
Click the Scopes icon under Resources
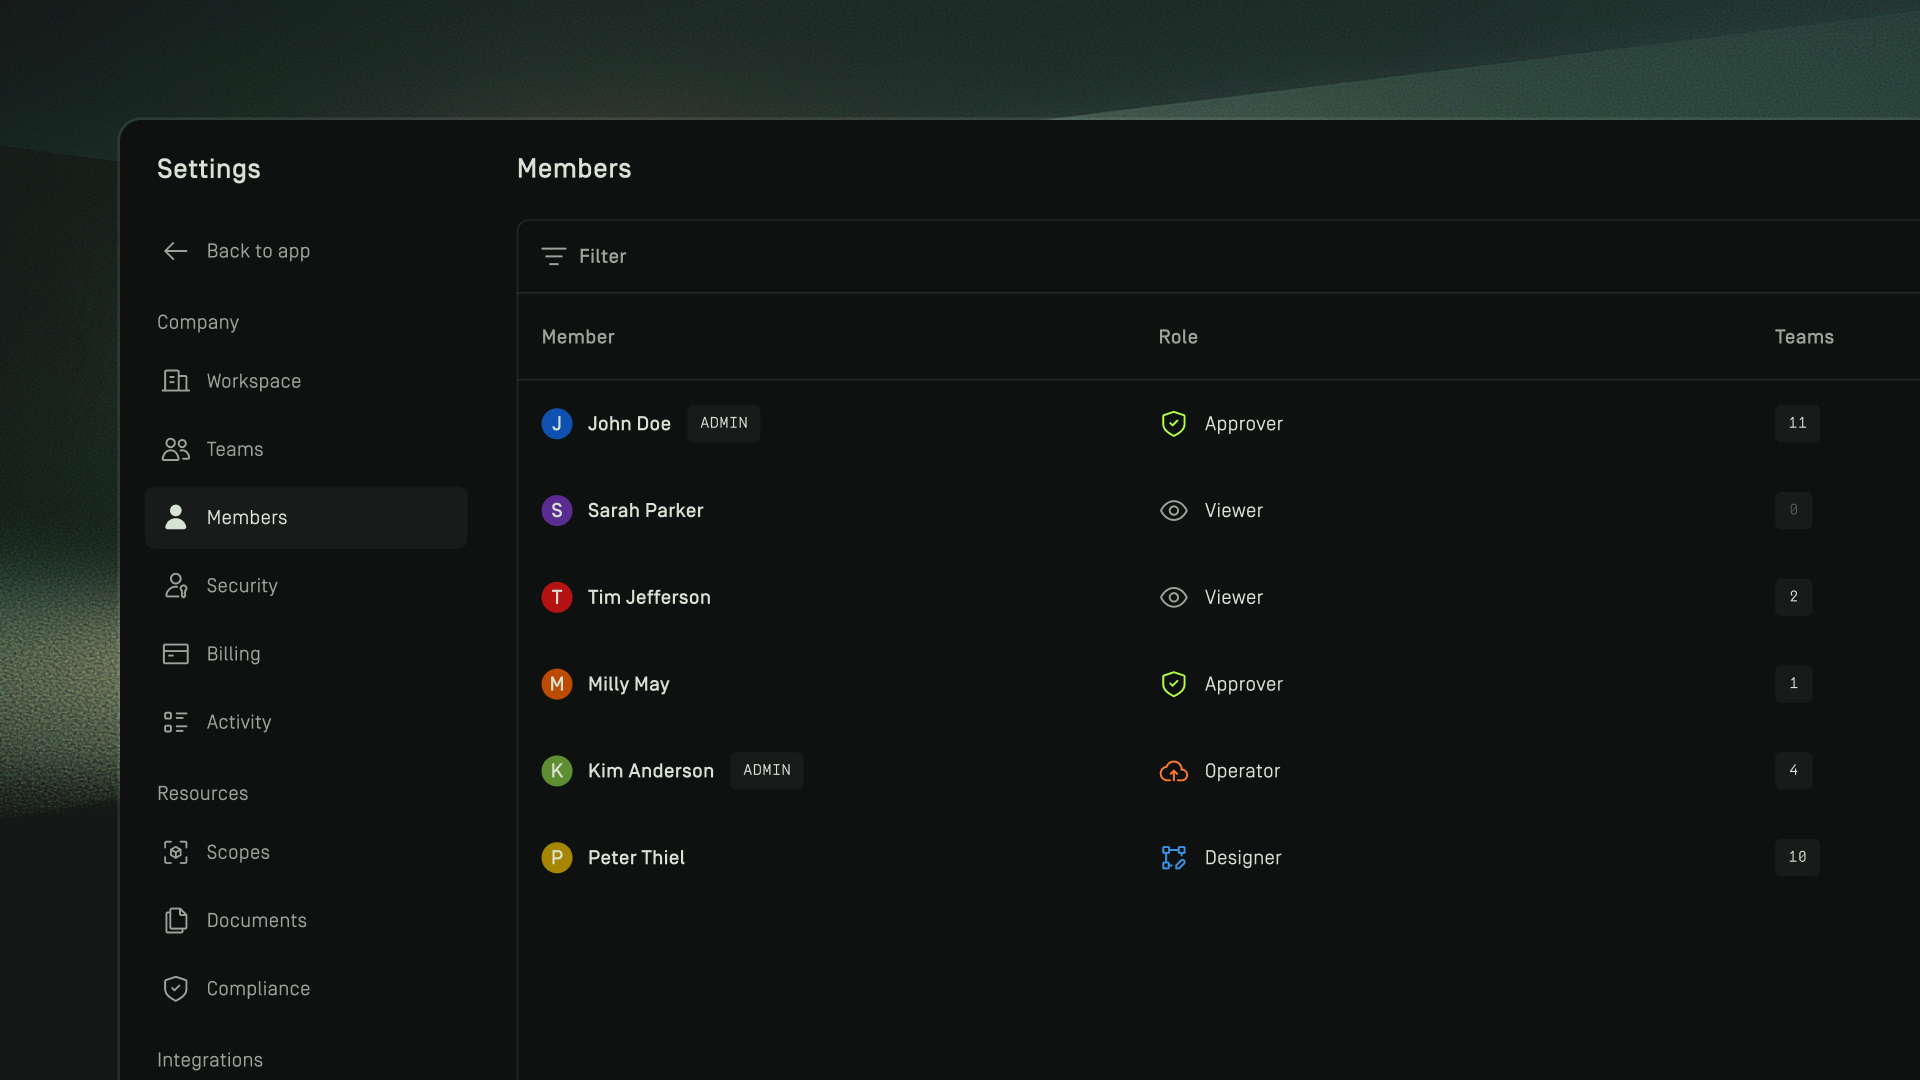click(x=176, y=852)
